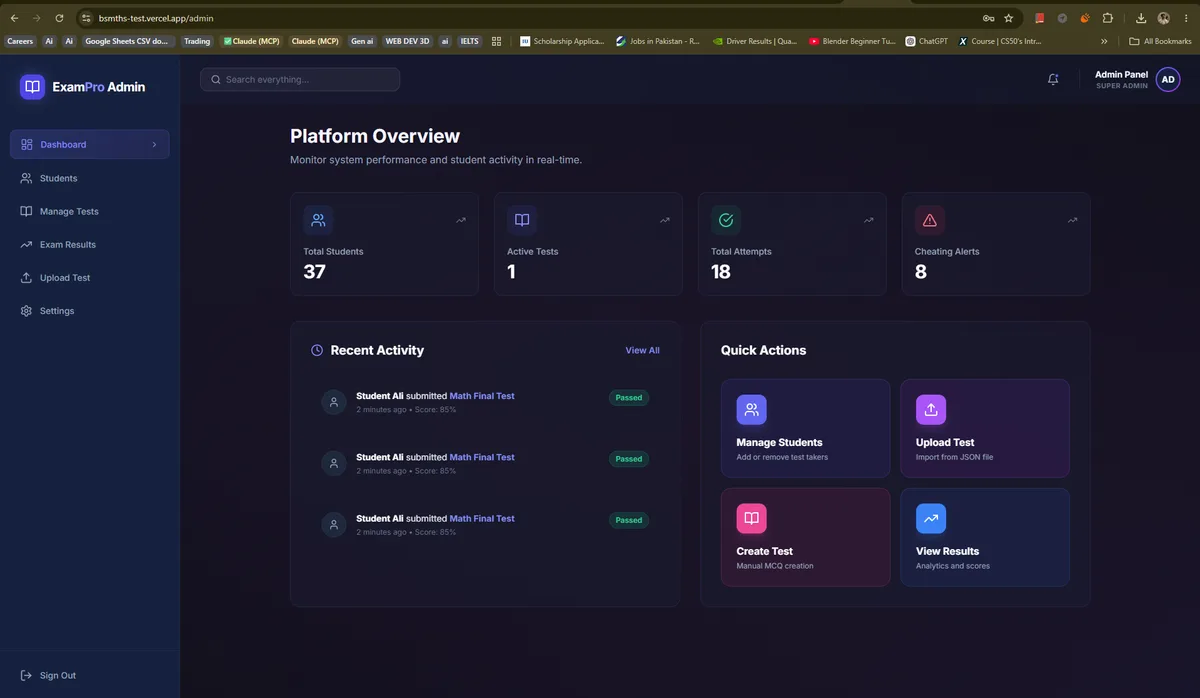Open Manage Students quick action card
Screen dimensions: 1200x698
(805, 428)
